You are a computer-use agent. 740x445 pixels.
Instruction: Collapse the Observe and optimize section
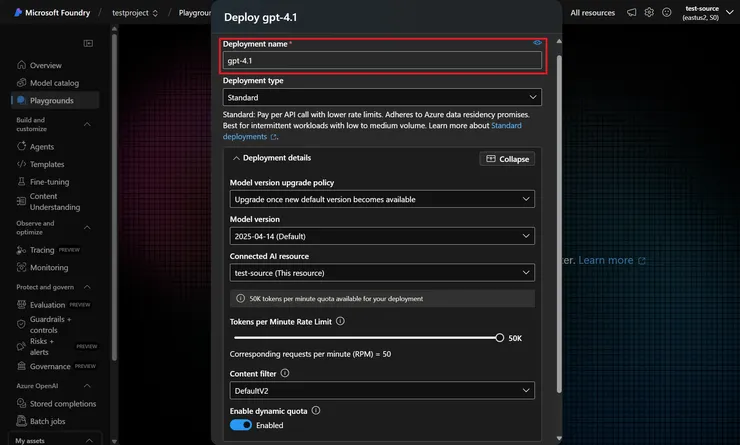pyautogui.click(x=87, y=227)
